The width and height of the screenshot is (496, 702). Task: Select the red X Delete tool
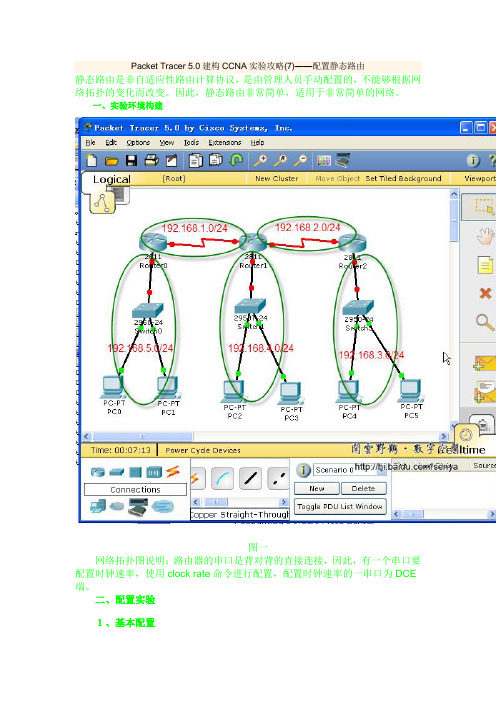coord(485,293)
